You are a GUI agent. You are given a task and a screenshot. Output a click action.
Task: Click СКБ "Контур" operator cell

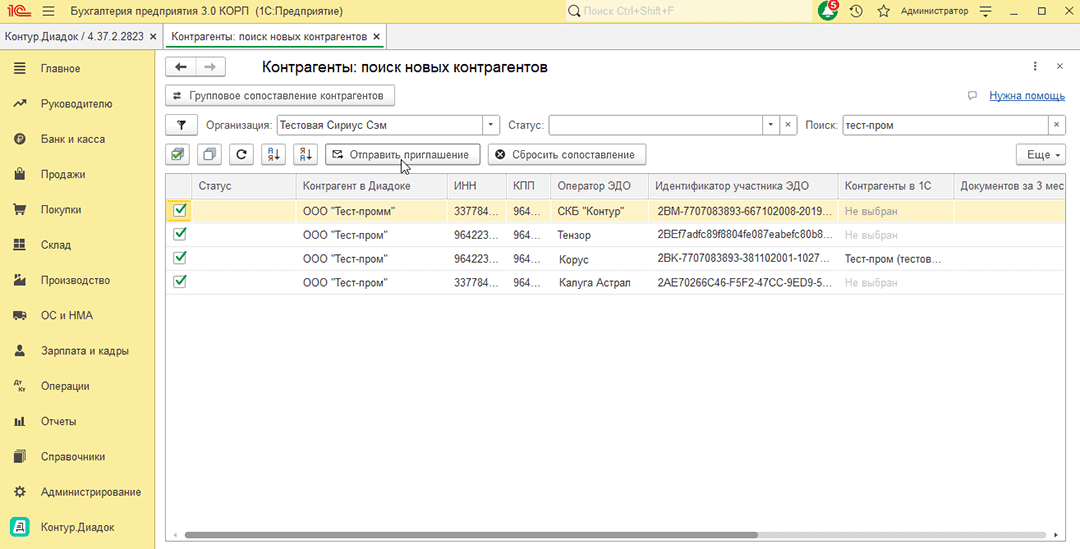599,211
